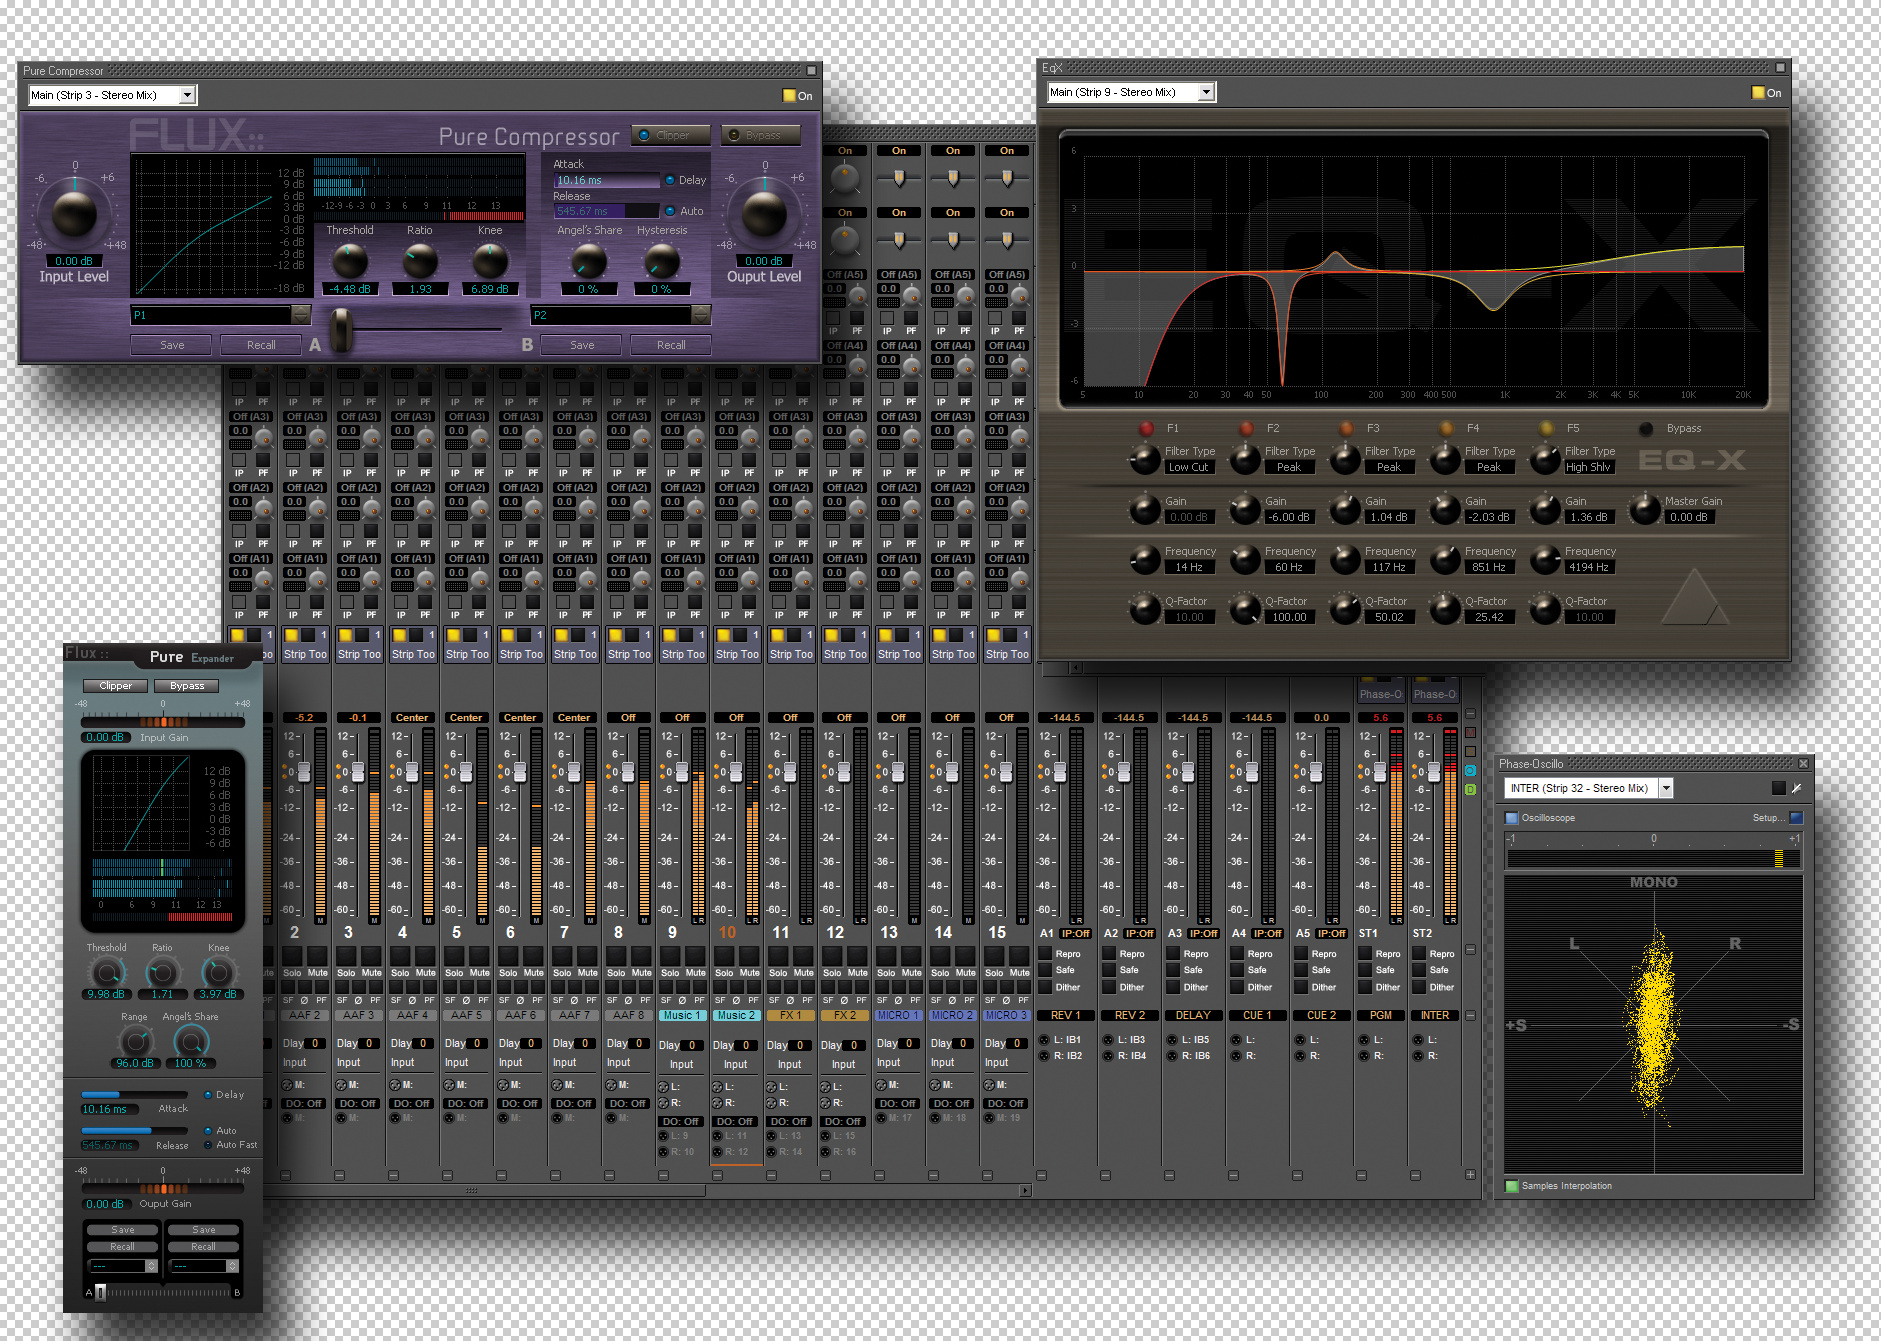Select the DELAY bus label

click(x=1193, y=1015)
